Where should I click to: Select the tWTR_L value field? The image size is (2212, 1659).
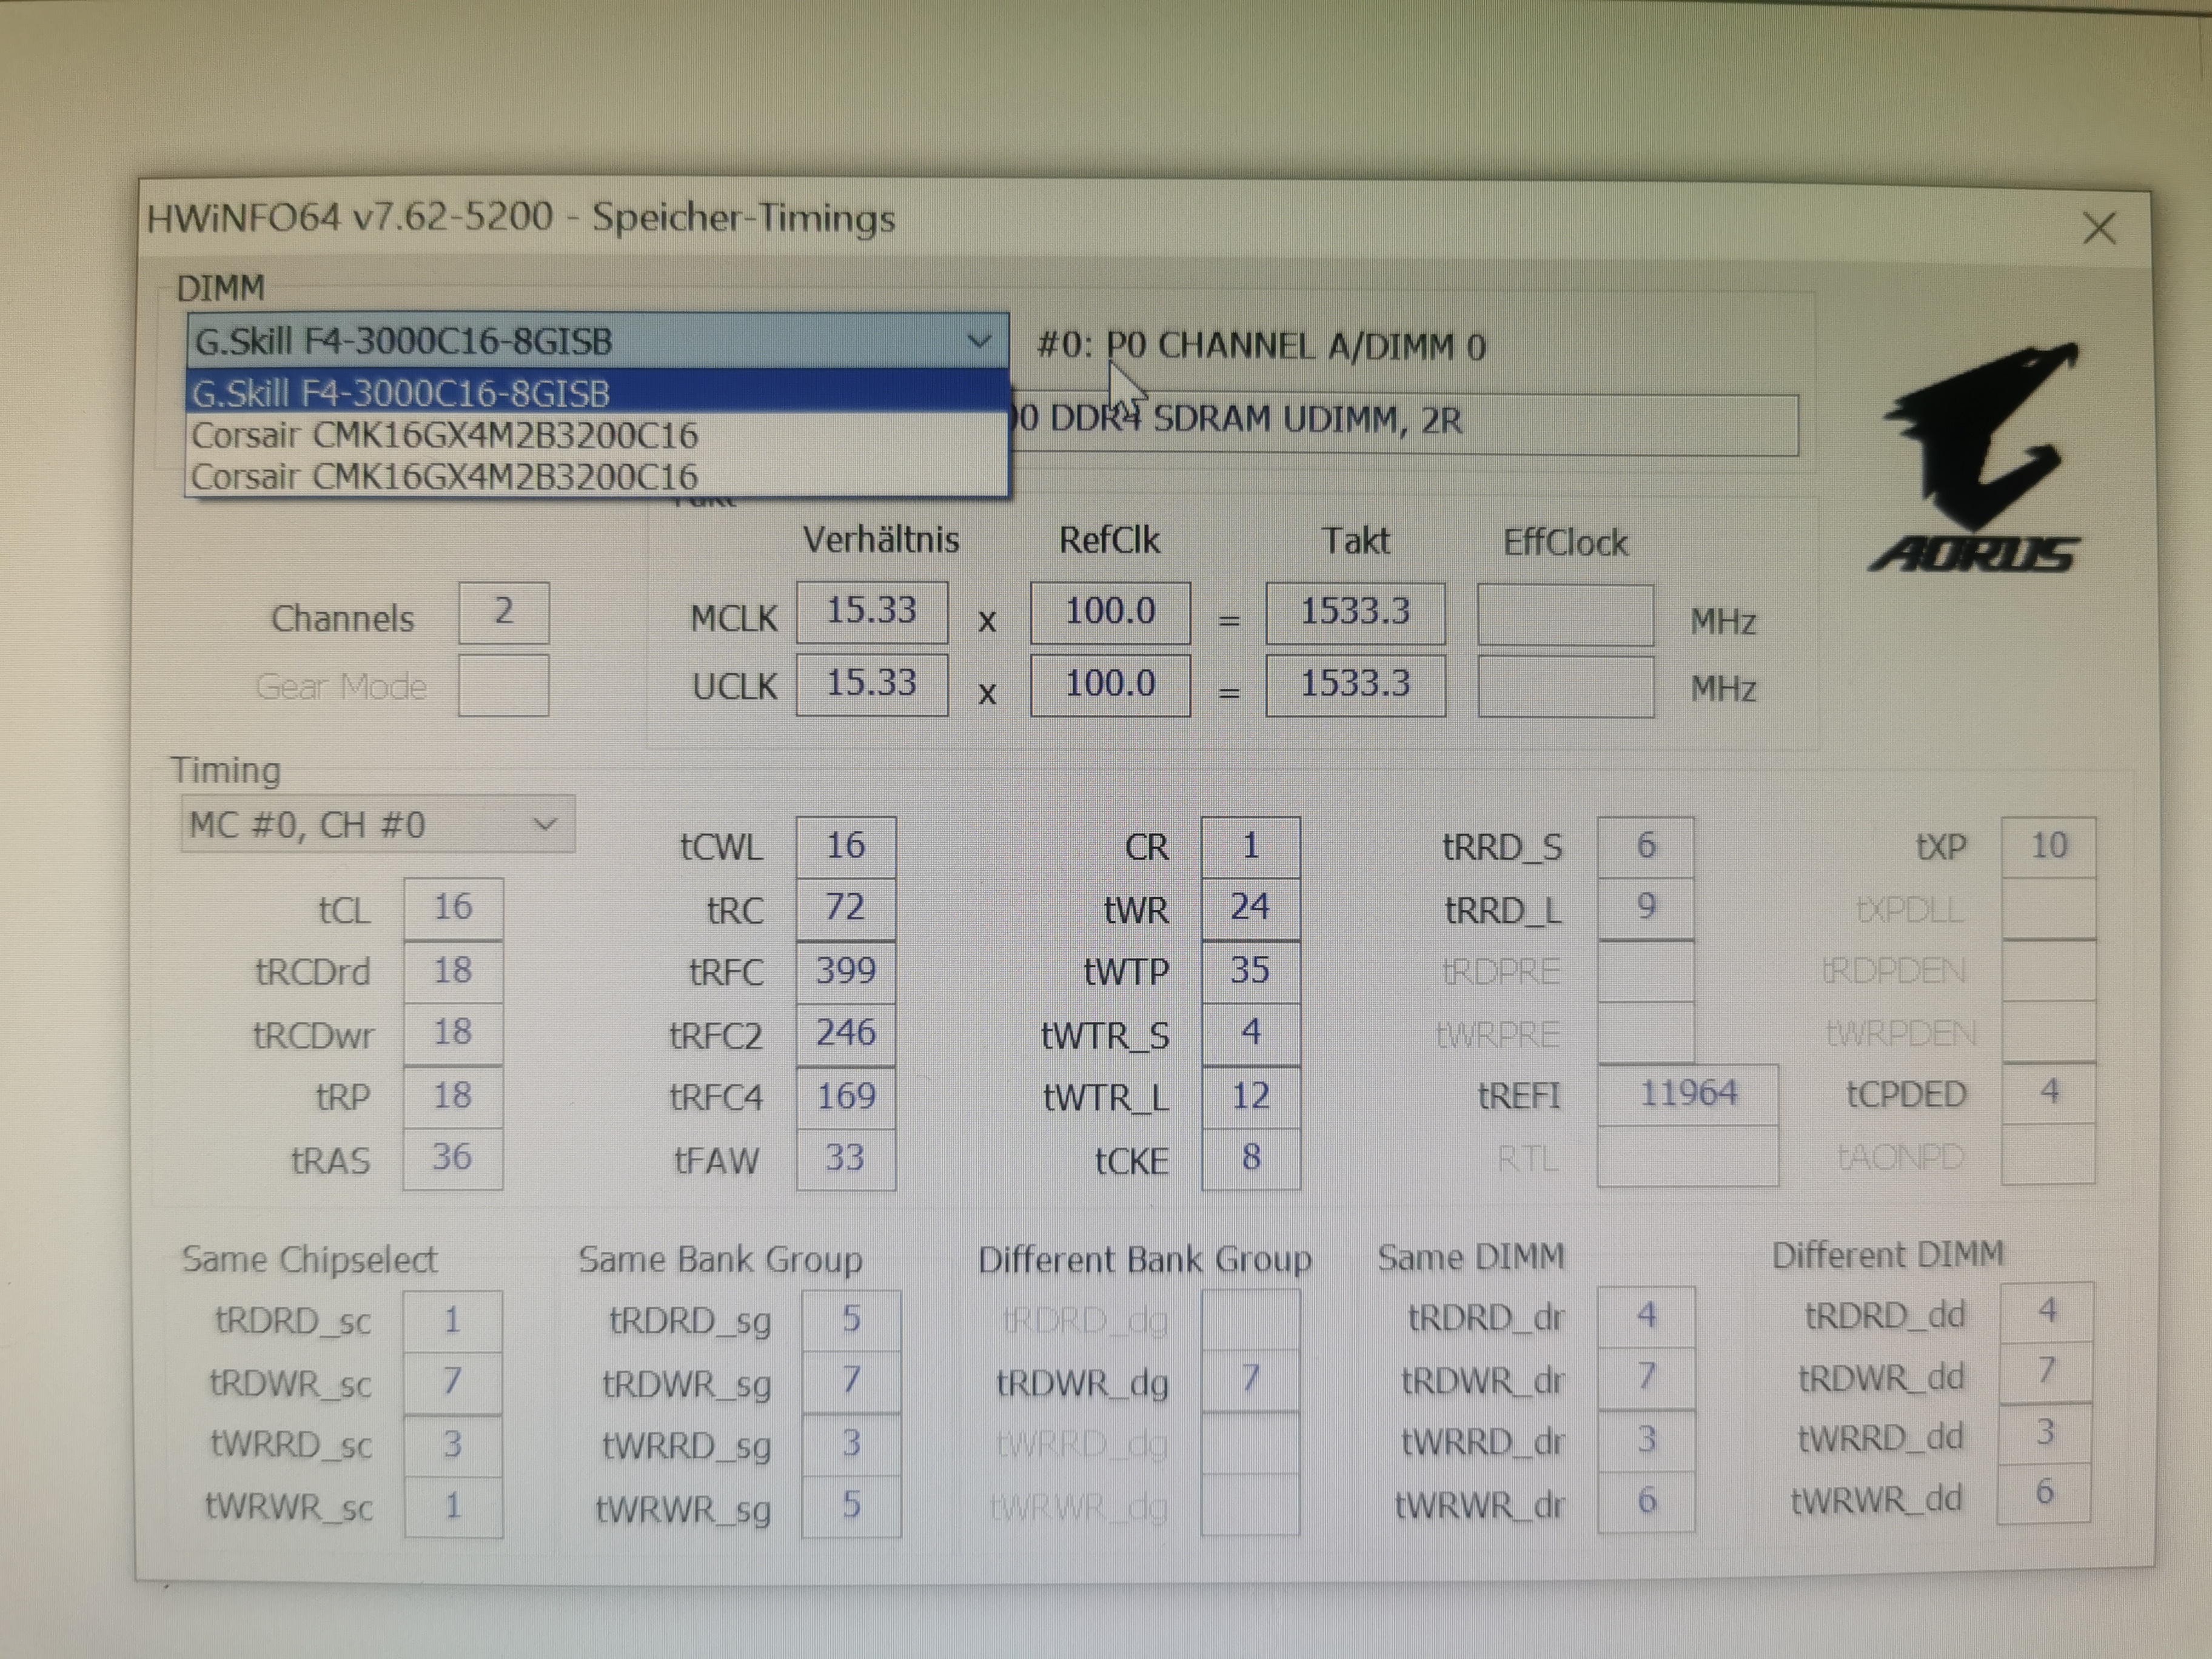coord(1250,1096)
